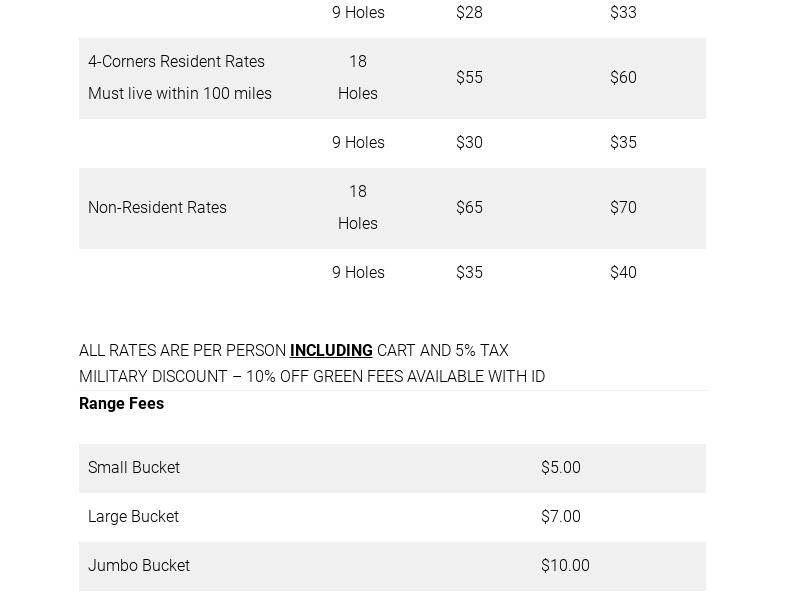Click the $33 price at top
This screenshot has height=601, width=785.
click(x=623, y=13)
